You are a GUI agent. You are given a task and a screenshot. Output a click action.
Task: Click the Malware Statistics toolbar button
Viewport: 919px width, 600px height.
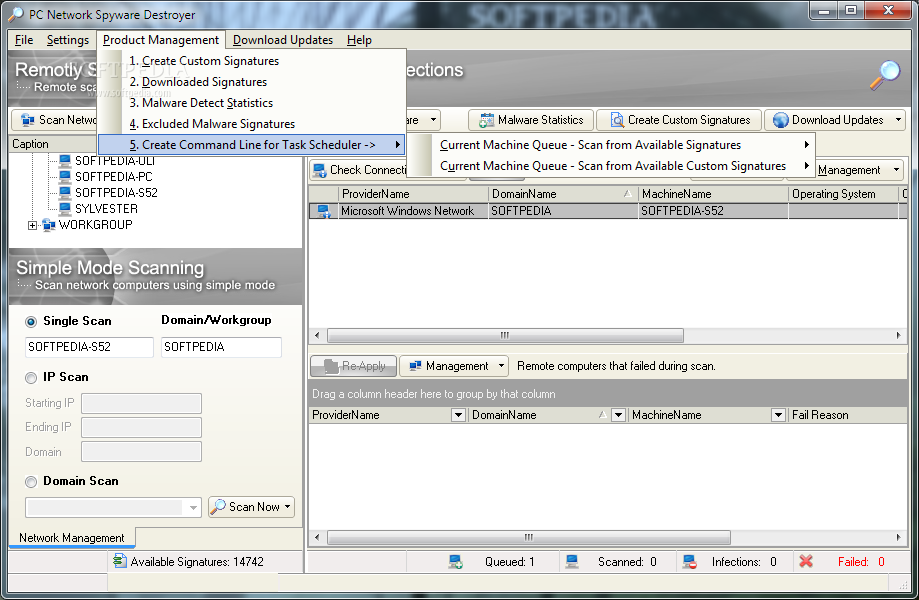pyautogui.click(x=531, y=120)
